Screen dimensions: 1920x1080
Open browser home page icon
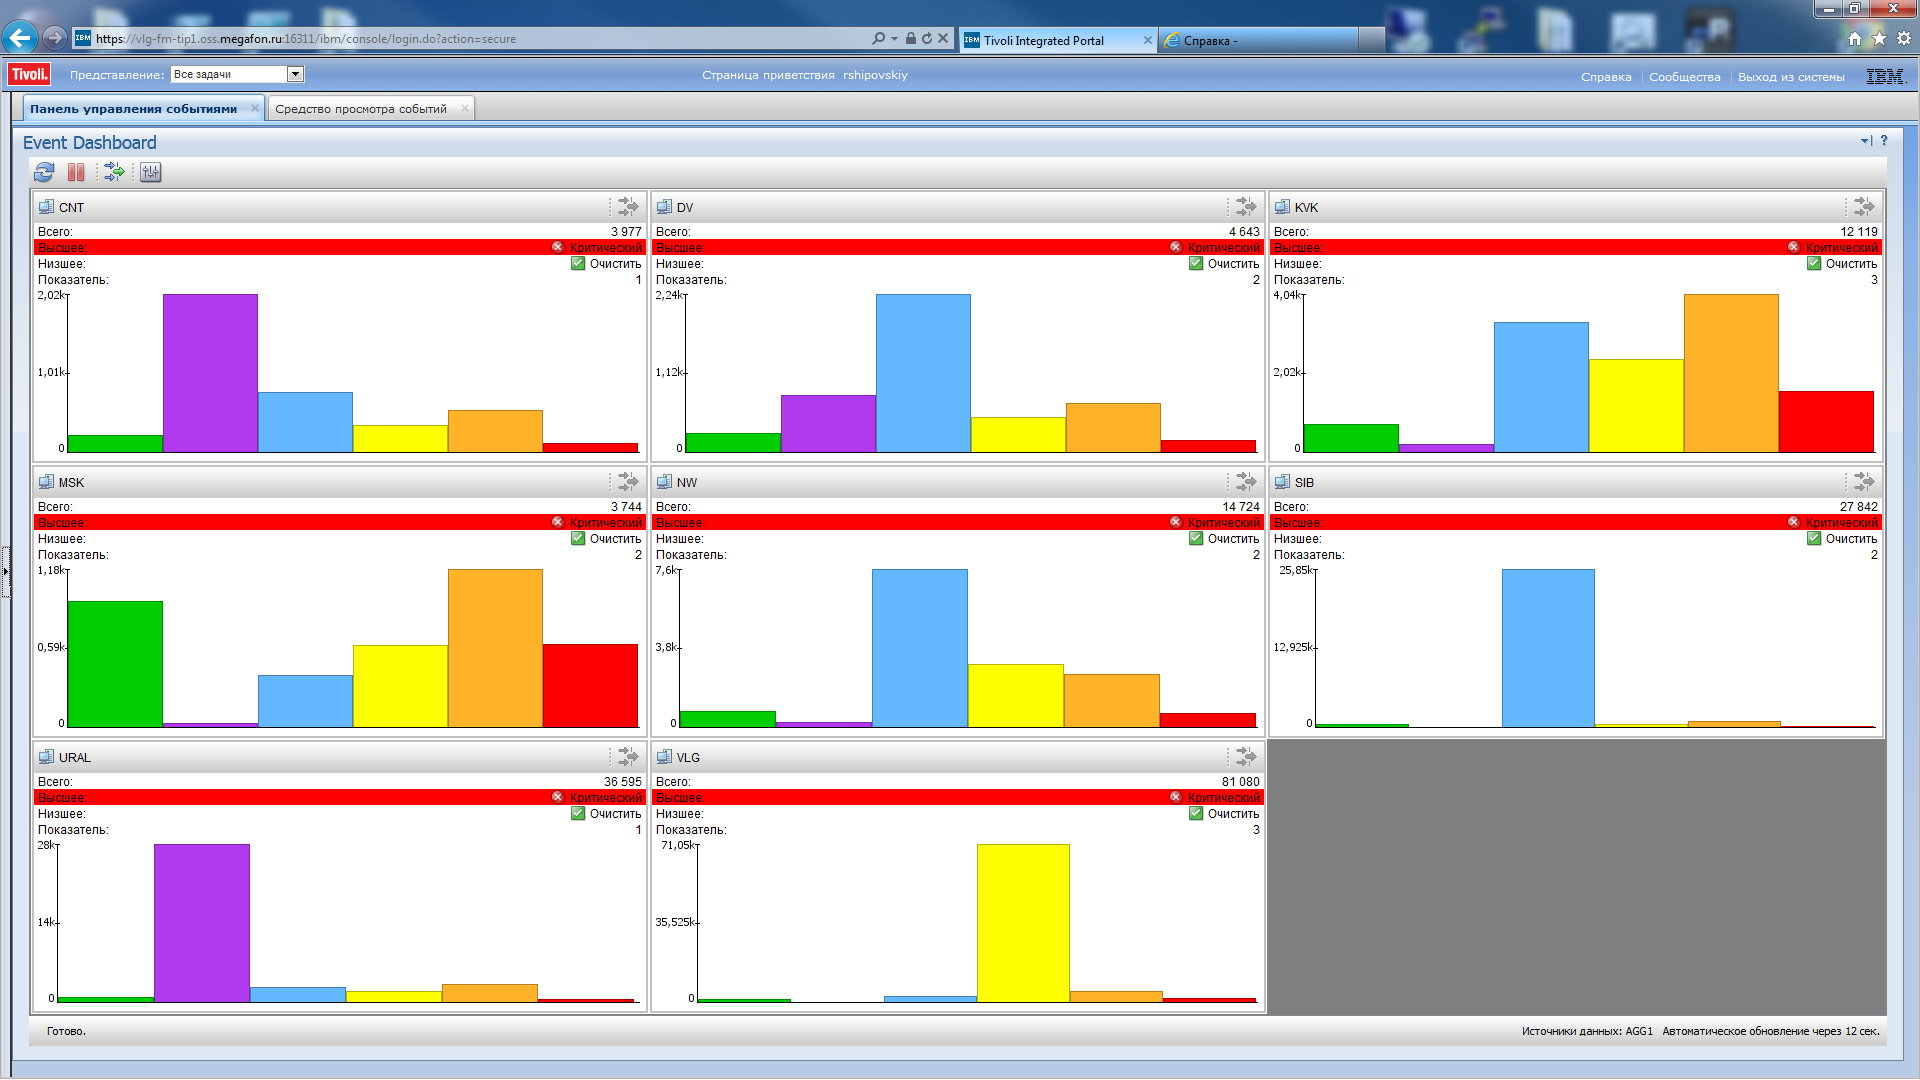(x=1855, y=38)
